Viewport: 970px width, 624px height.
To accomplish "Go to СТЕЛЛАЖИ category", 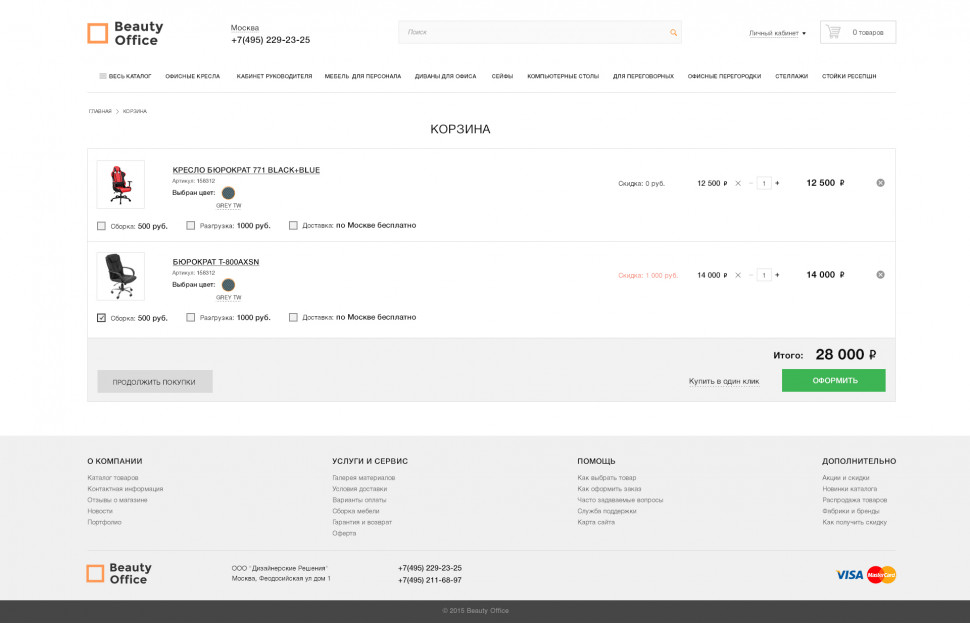I will 791,76.
